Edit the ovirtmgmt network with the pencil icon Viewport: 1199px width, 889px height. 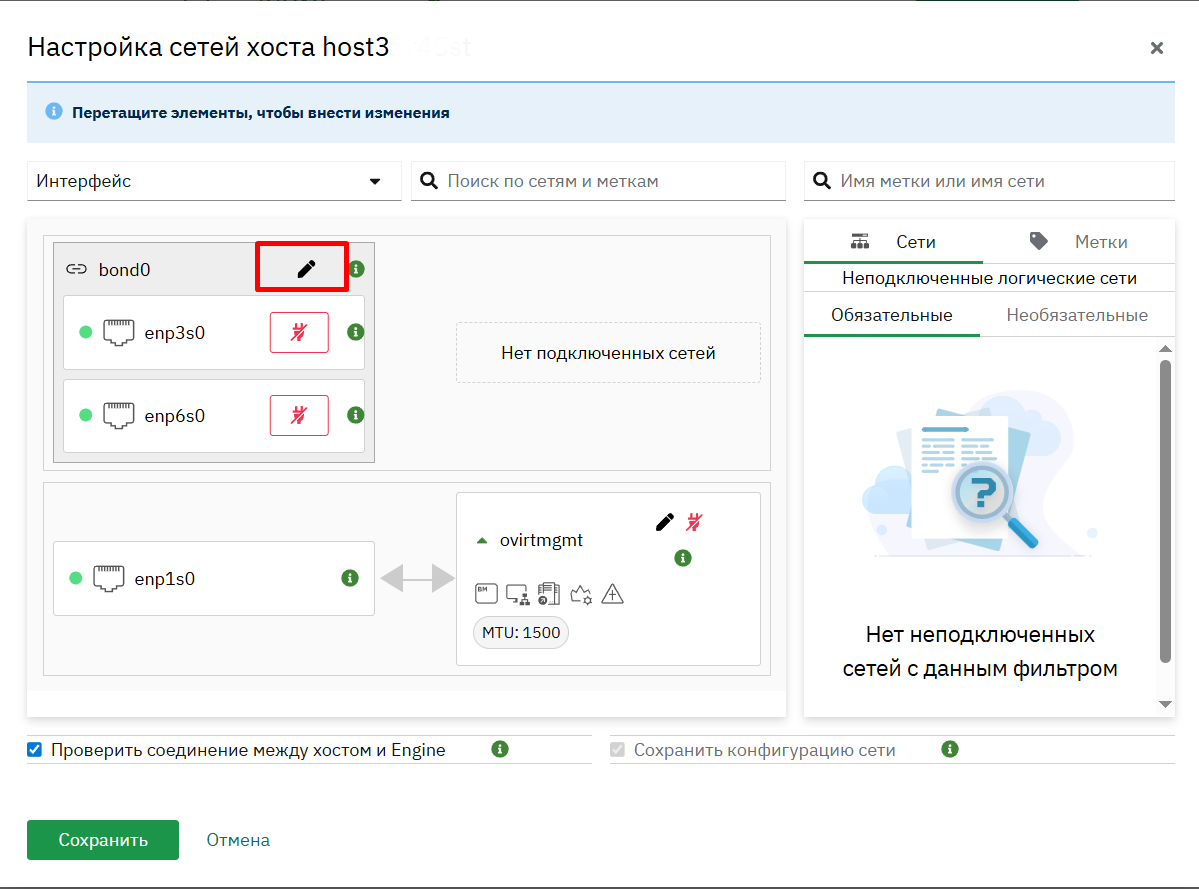[664, 522]
